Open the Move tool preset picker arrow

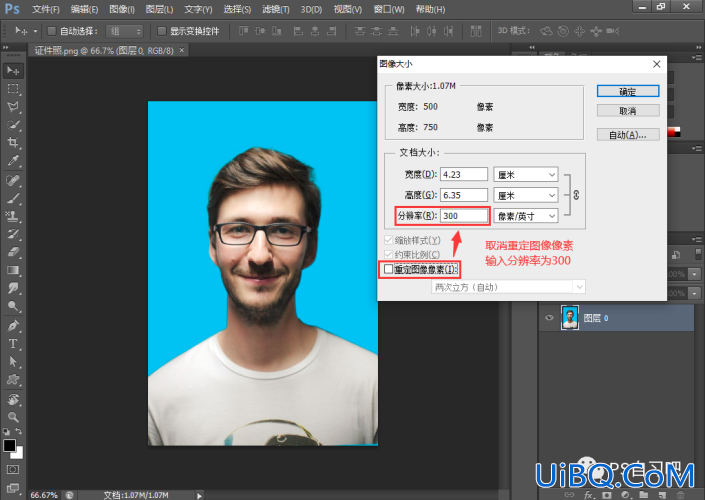[35, 31]
